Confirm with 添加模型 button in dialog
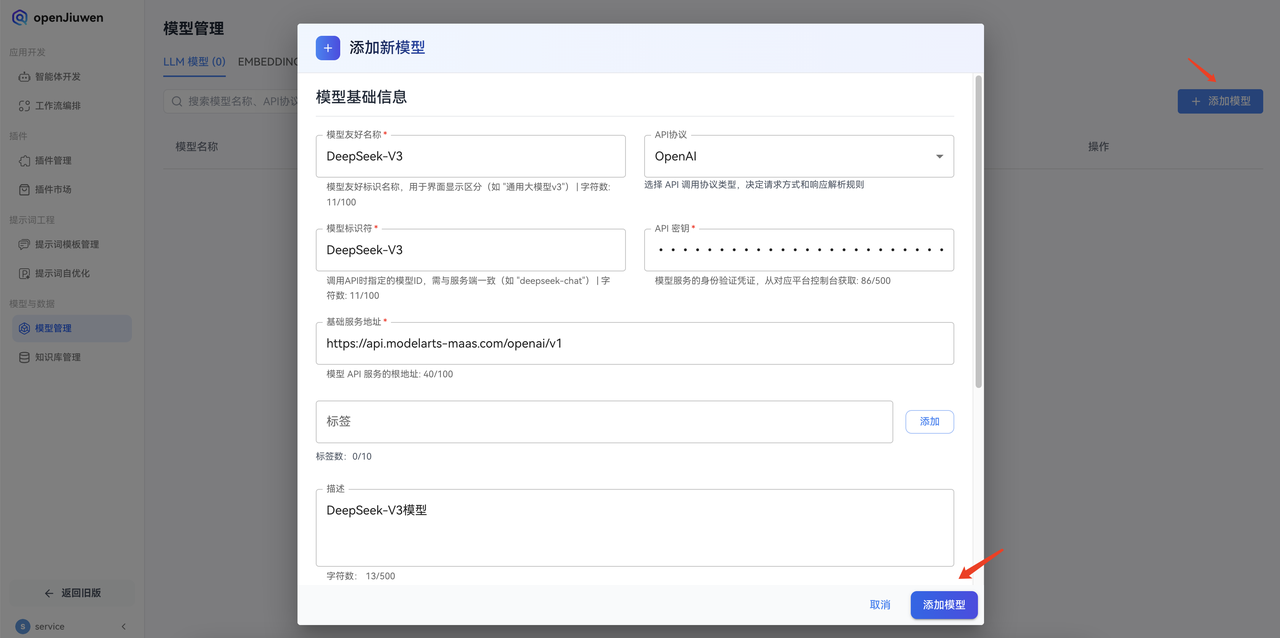Image resolution: width=1280 pixels, height=638 pixels. (x=944, y=605)
